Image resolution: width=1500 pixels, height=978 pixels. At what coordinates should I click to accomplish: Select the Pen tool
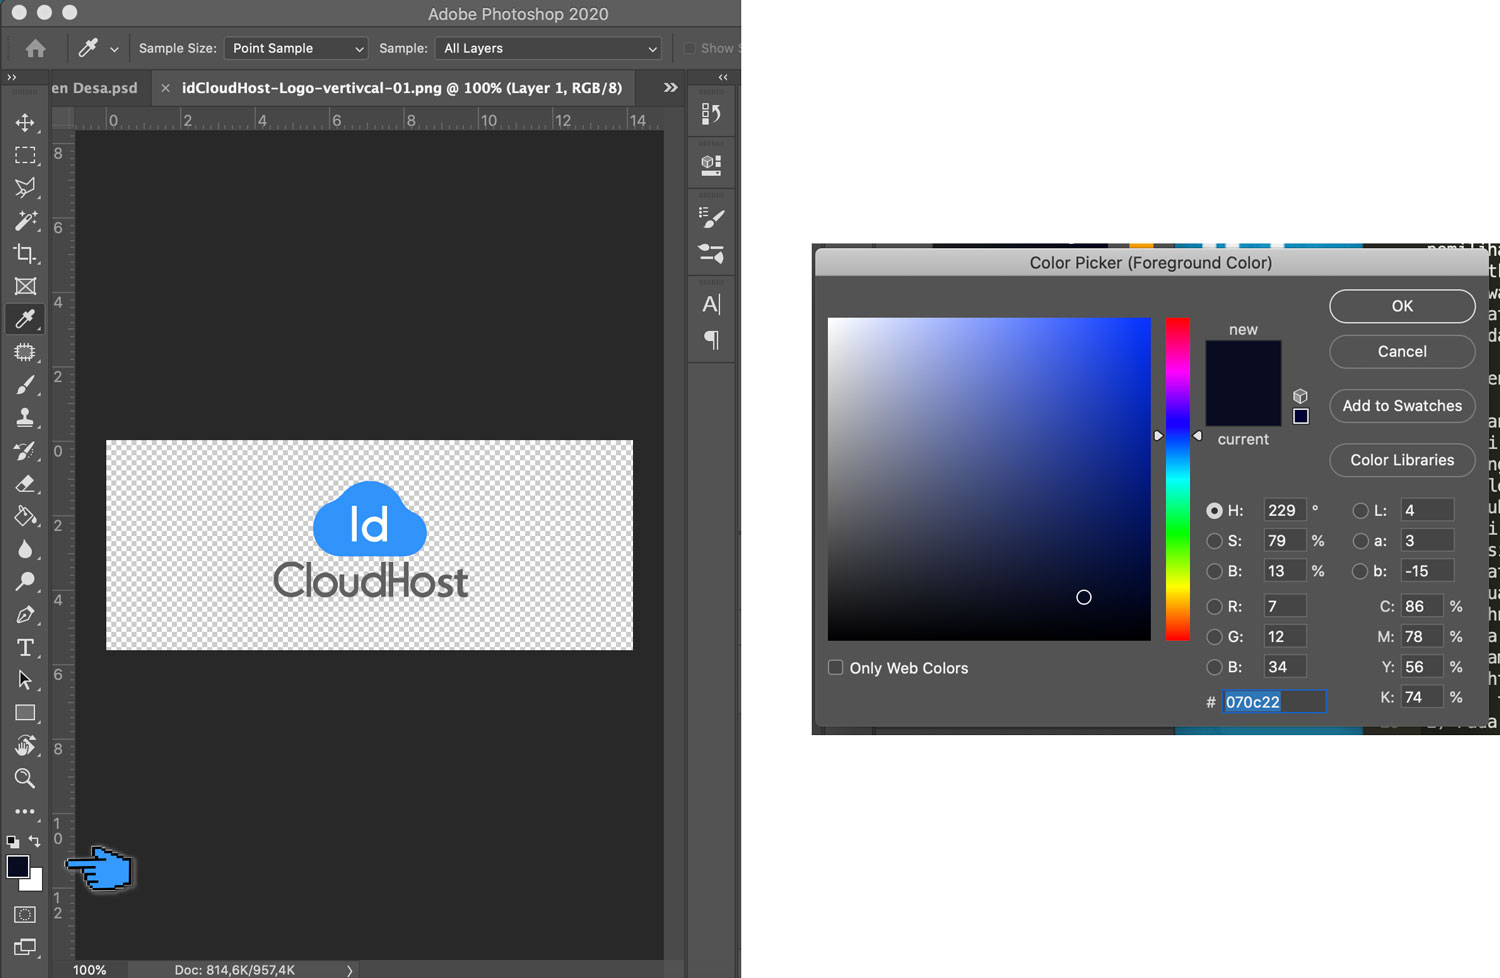click(x=25, y=615)
